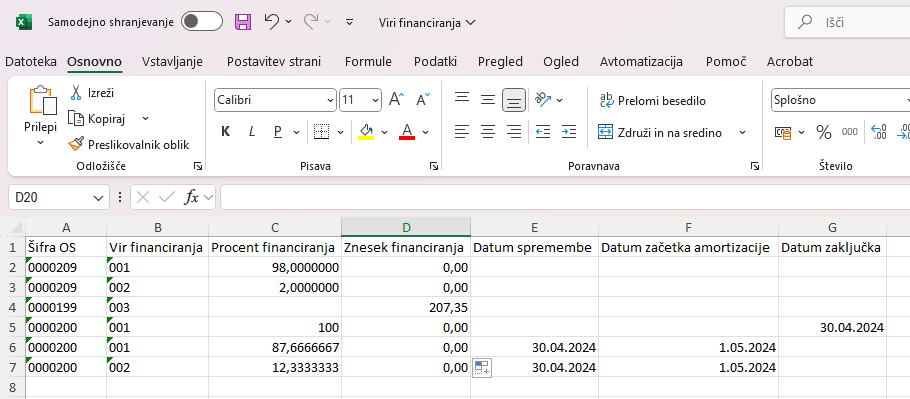Align text to middle vertically

pos(488,99)
